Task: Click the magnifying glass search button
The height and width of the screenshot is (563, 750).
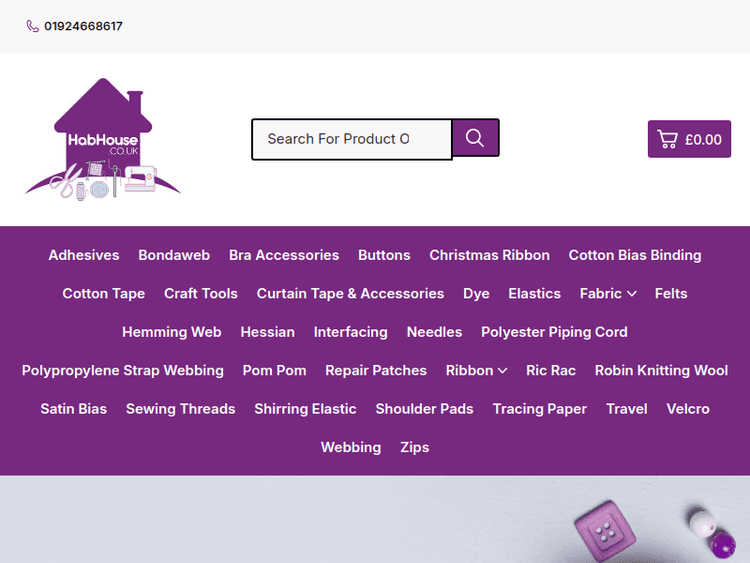Action: point(475,138)
